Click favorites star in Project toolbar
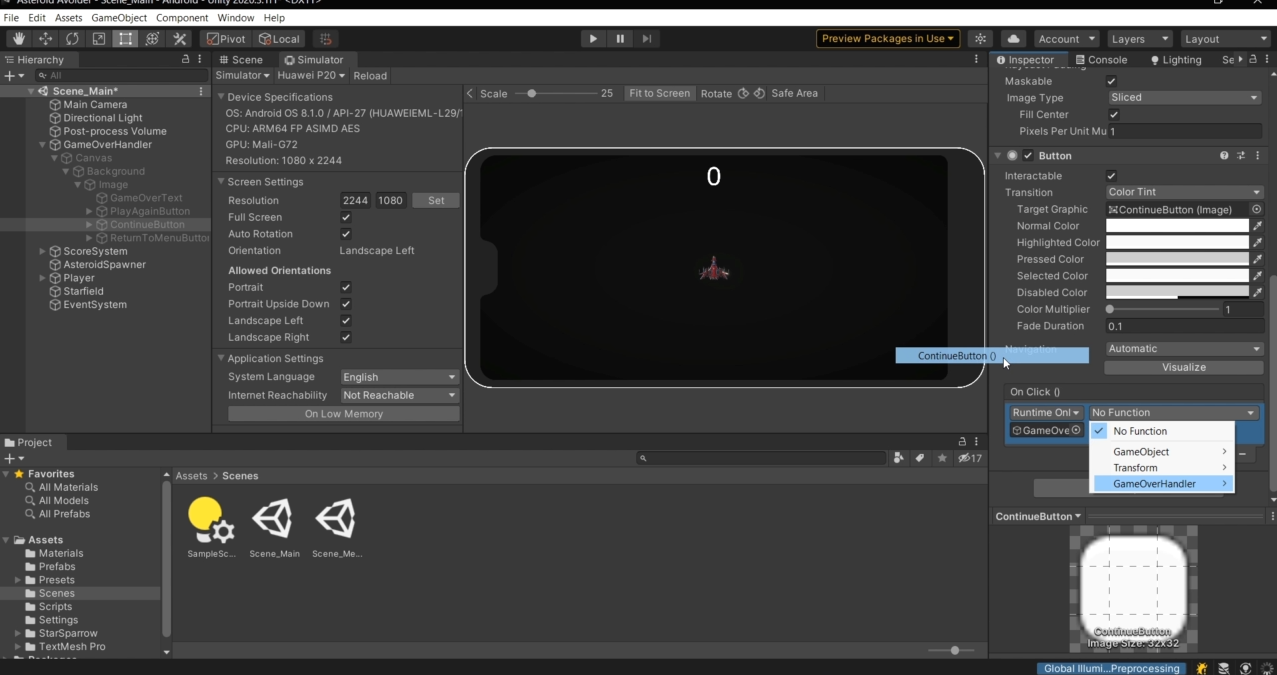Viewport: 1277px width, 675px height. [x=942, y=458]
